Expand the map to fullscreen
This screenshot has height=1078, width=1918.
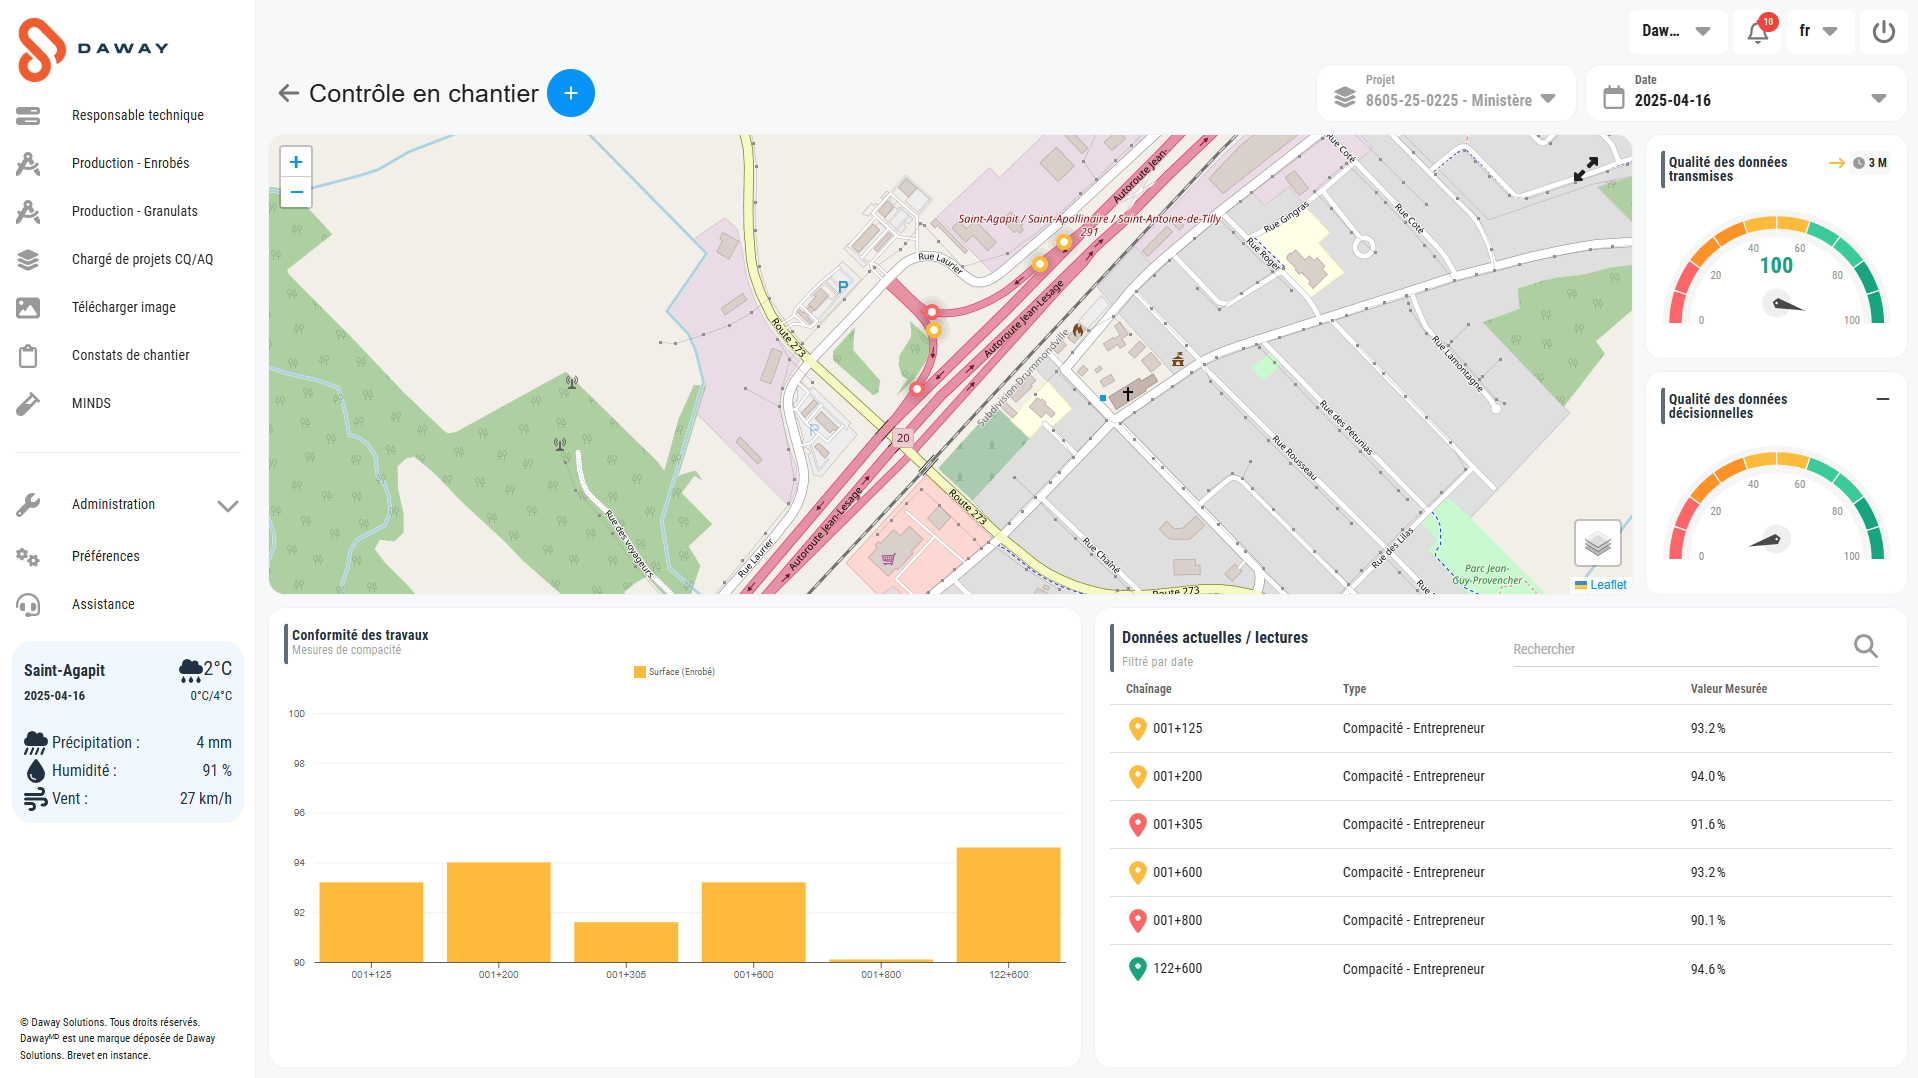1585,169
